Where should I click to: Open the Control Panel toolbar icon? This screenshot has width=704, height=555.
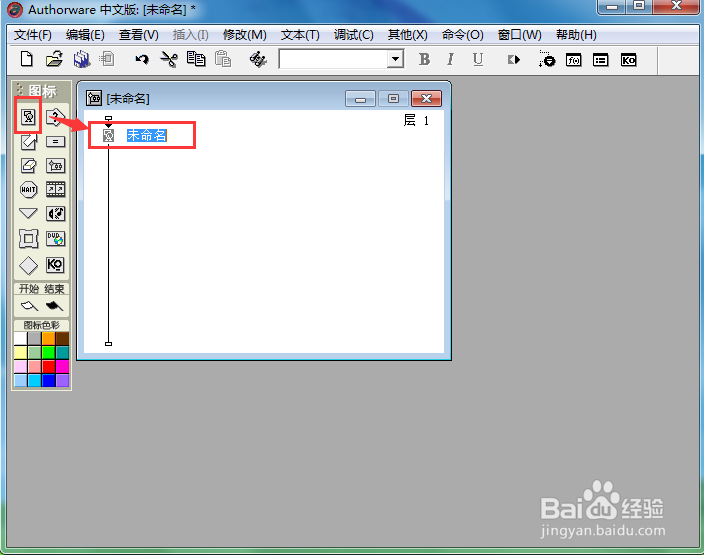tap(546, 59)
